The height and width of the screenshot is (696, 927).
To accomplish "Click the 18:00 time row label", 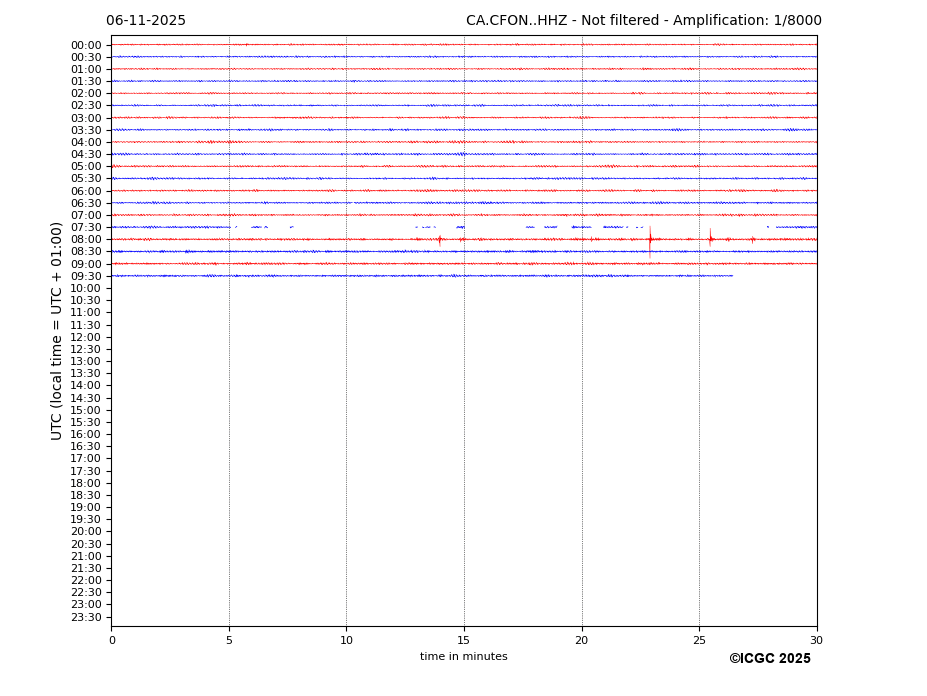I will click(85, 483).
